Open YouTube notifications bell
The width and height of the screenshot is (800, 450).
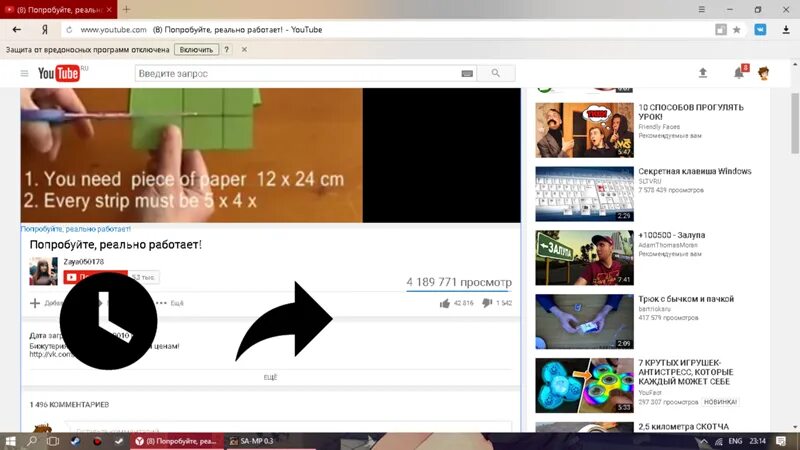tap(738, 73)
